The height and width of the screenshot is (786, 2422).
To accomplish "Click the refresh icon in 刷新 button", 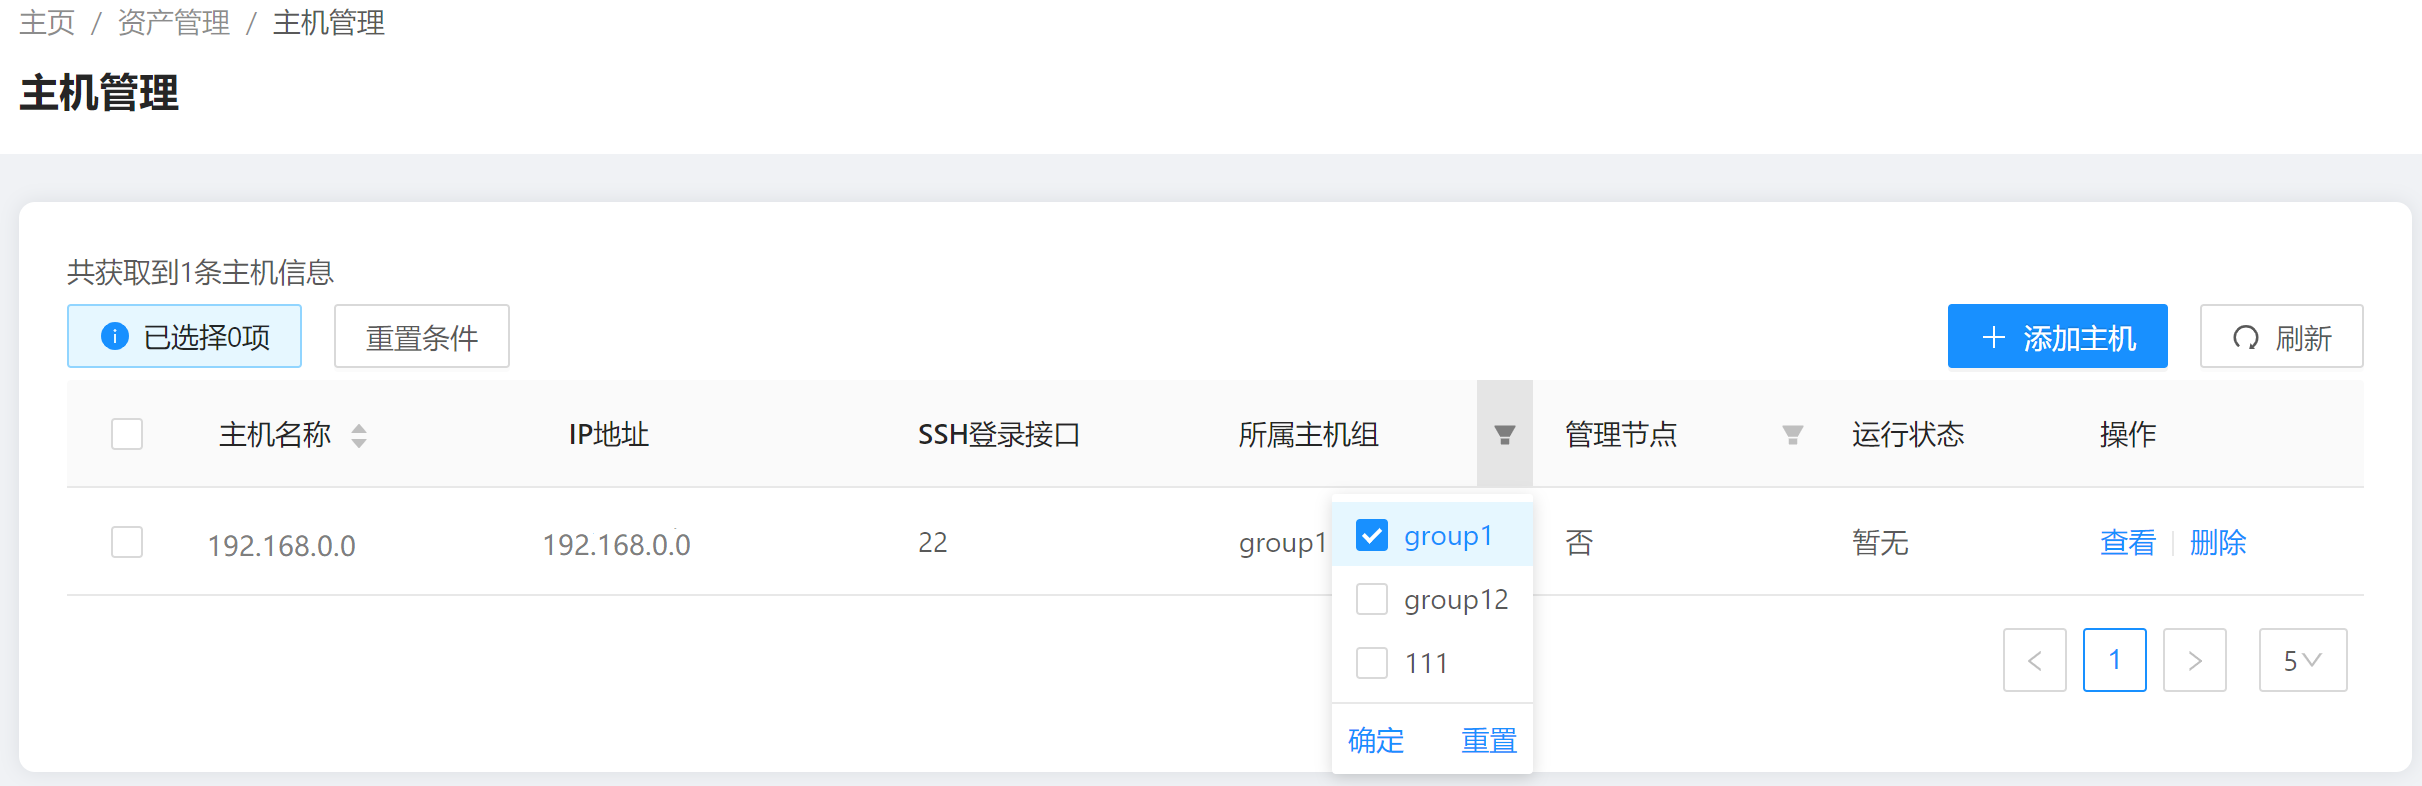I will (x=2246, y=338).
